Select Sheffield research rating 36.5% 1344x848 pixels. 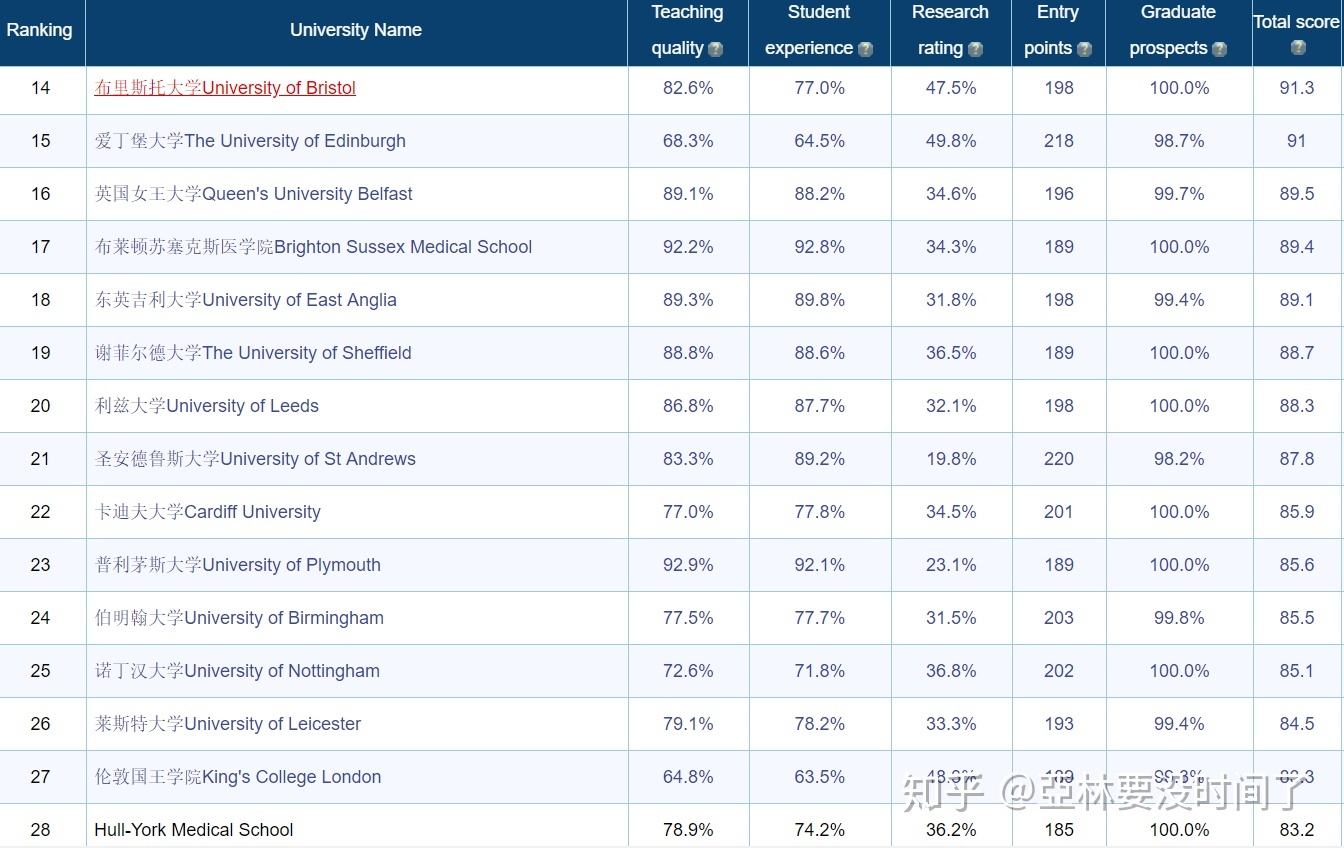(951, 353)
